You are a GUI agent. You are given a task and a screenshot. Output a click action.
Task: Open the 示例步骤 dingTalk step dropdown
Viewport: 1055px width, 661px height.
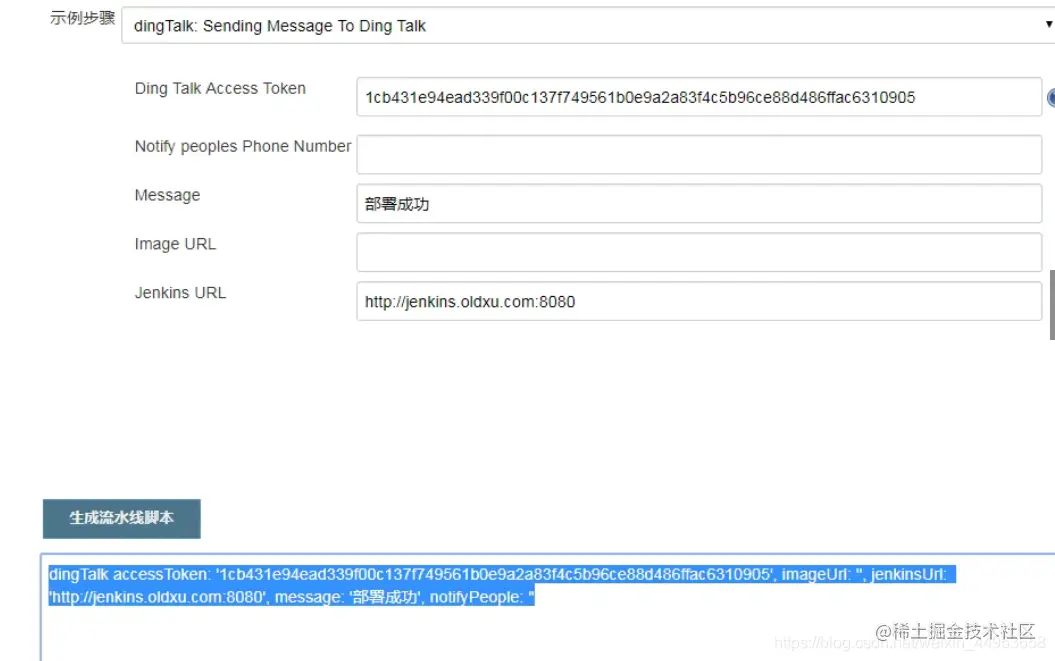(x=588, y=26)
